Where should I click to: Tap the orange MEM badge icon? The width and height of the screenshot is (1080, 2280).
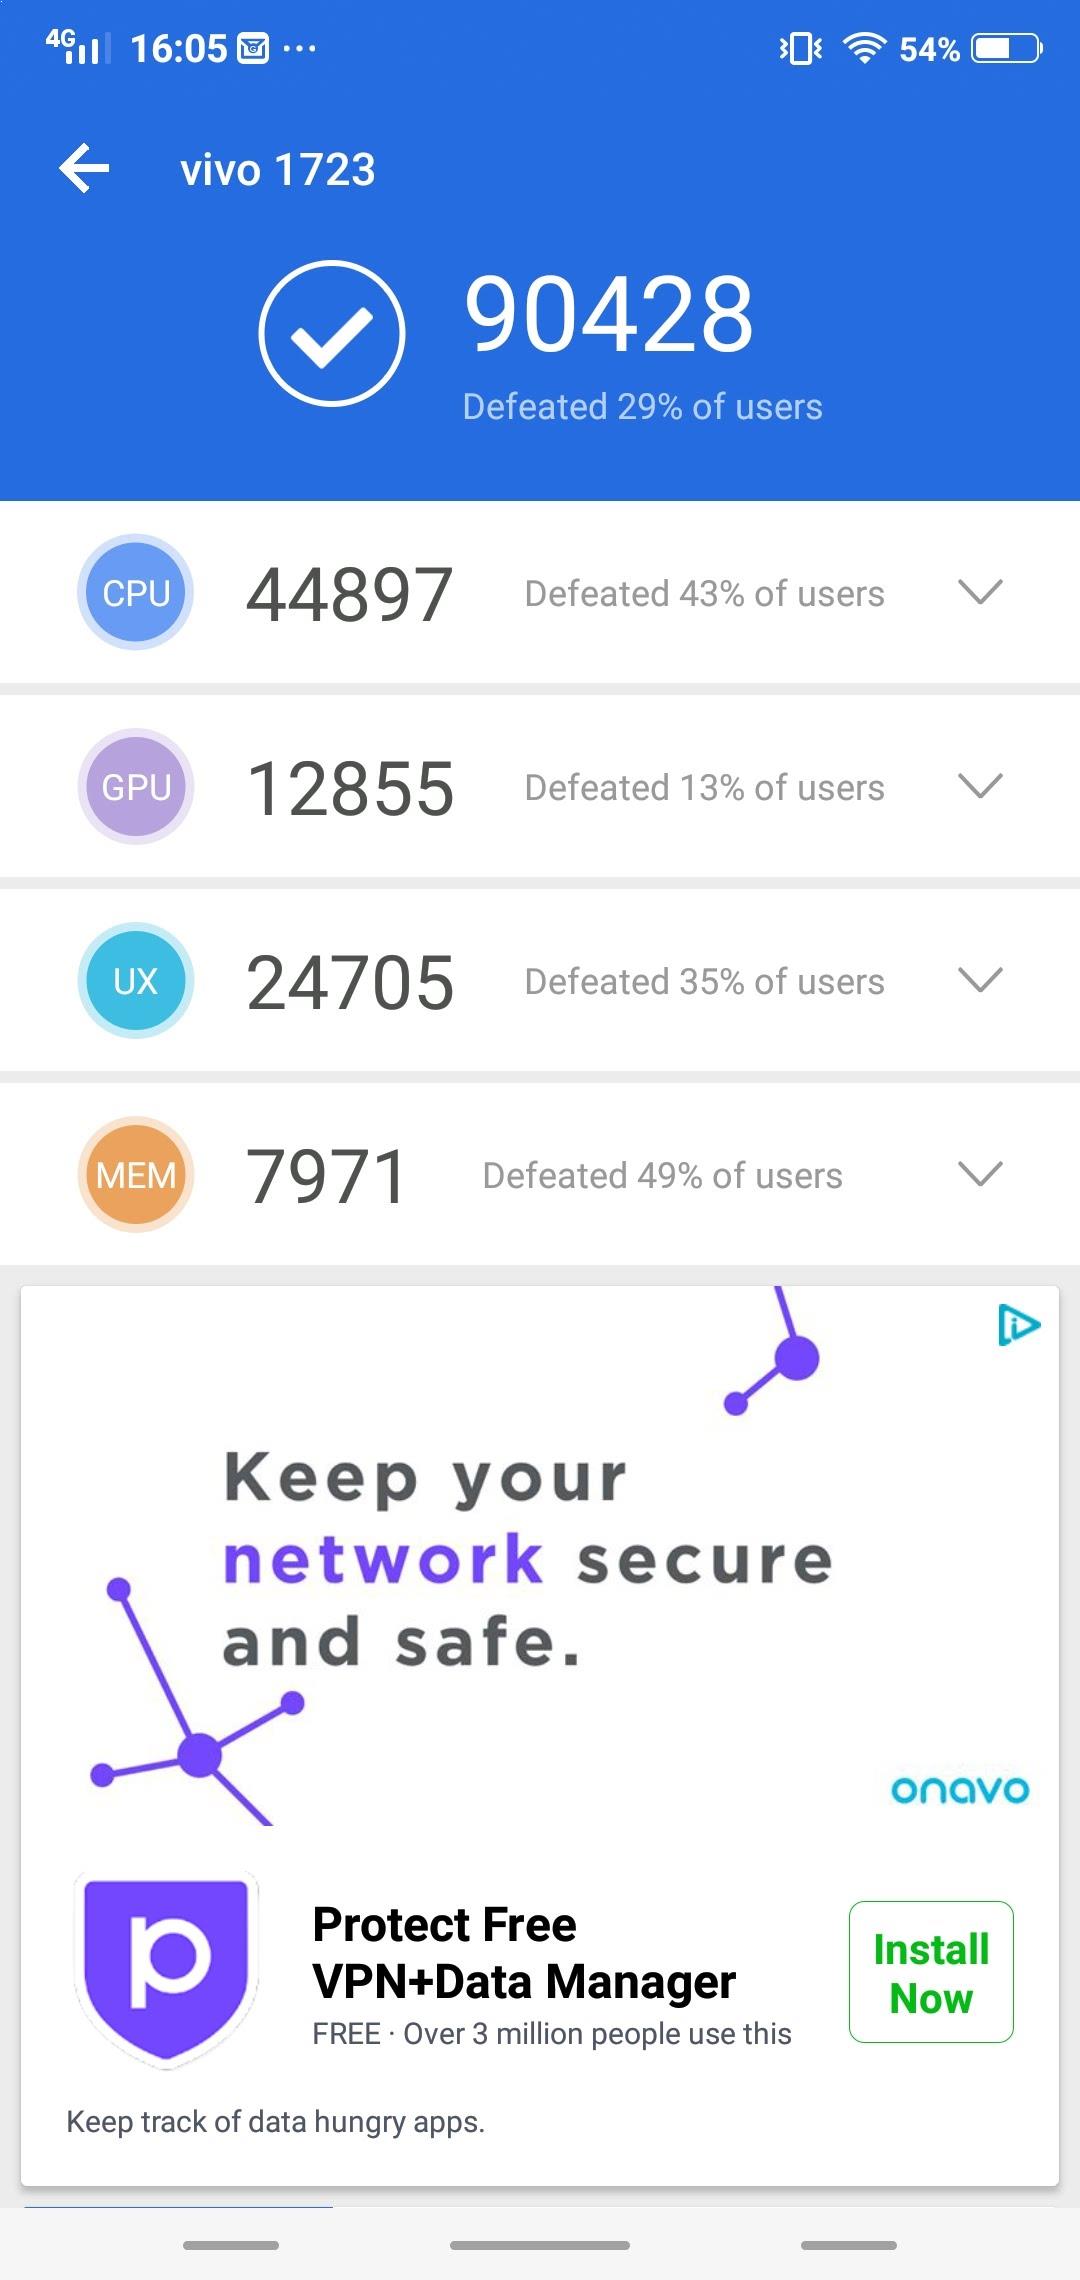point(136,1175)
